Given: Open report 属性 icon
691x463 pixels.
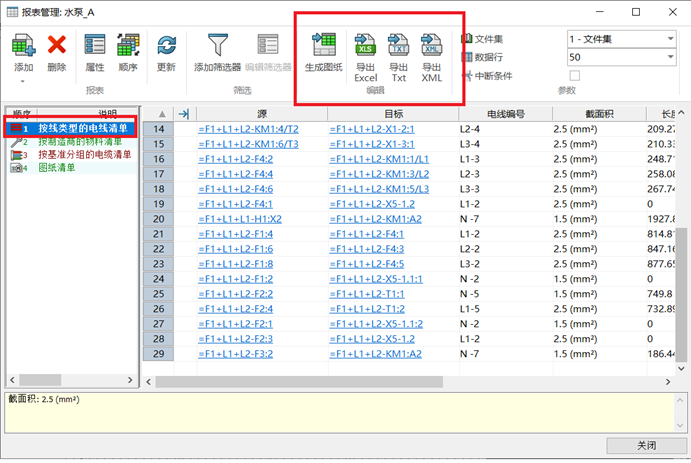Looking at the screenshot, I should coord(95,46).
